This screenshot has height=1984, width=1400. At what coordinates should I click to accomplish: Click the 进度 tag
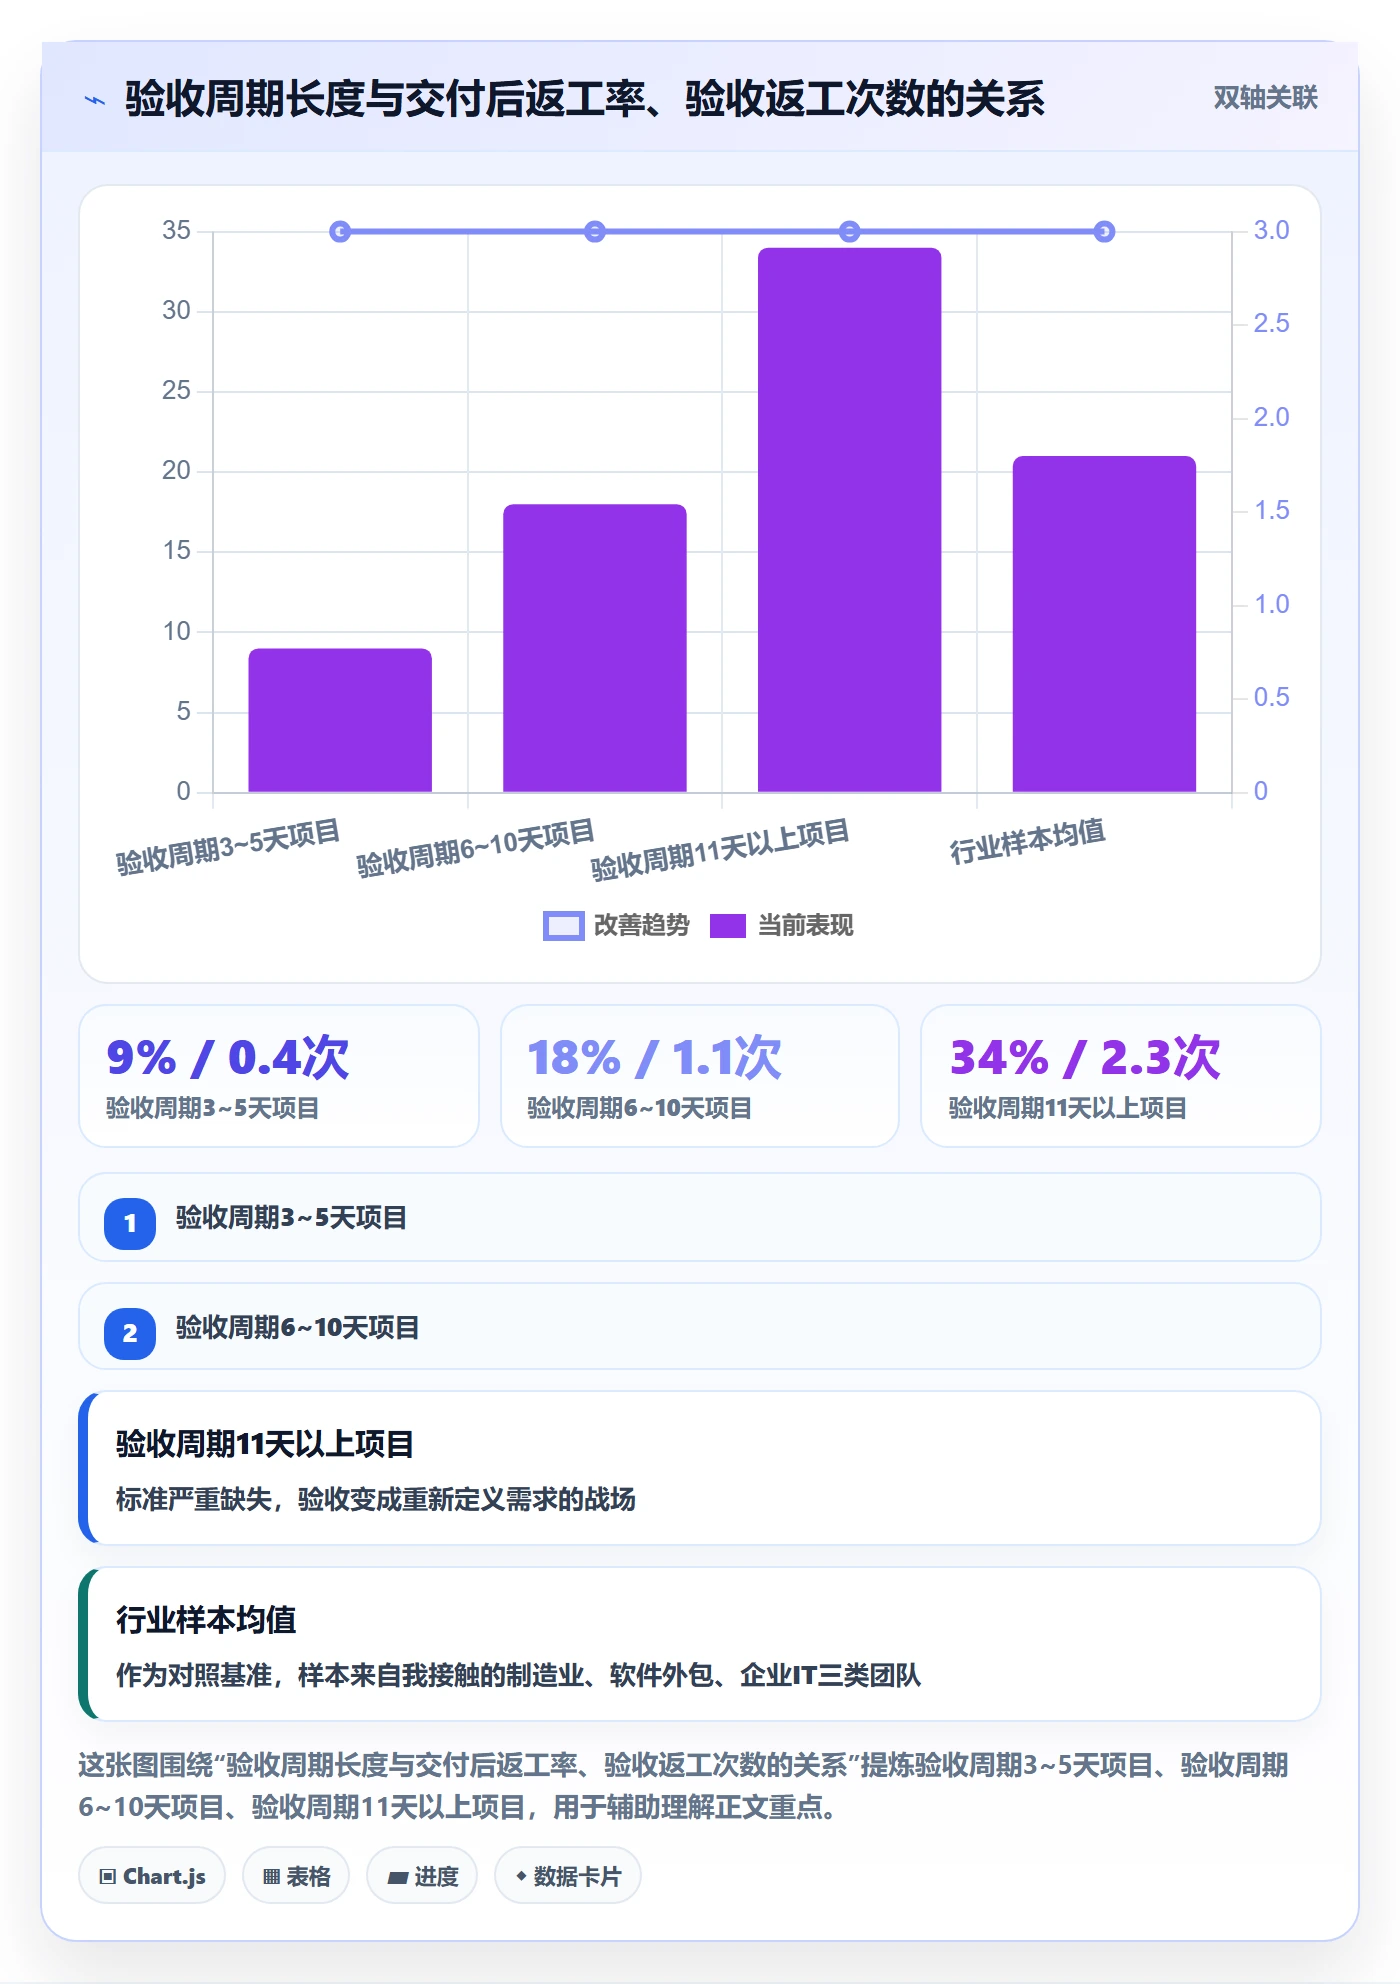click(x=422, y=1876)
